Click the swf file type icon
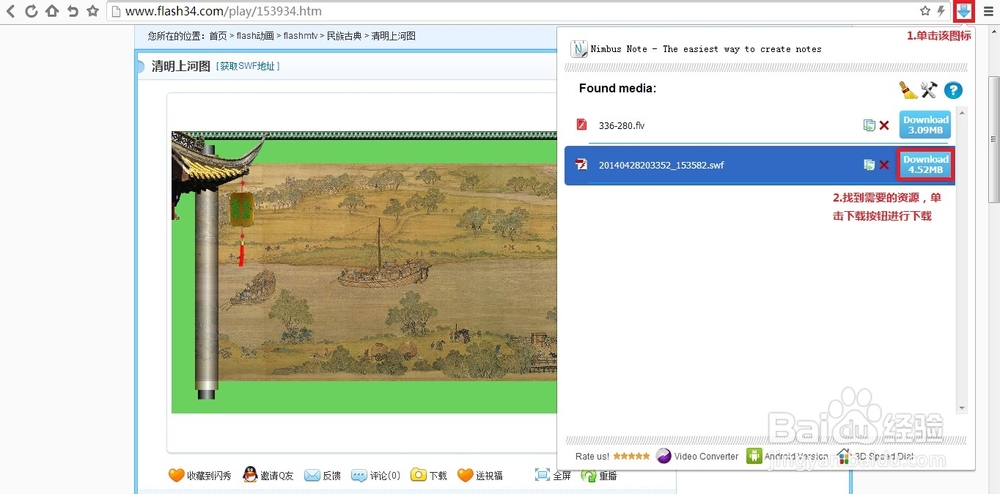This screenshot has width=1000, height=494. (581, 165)
